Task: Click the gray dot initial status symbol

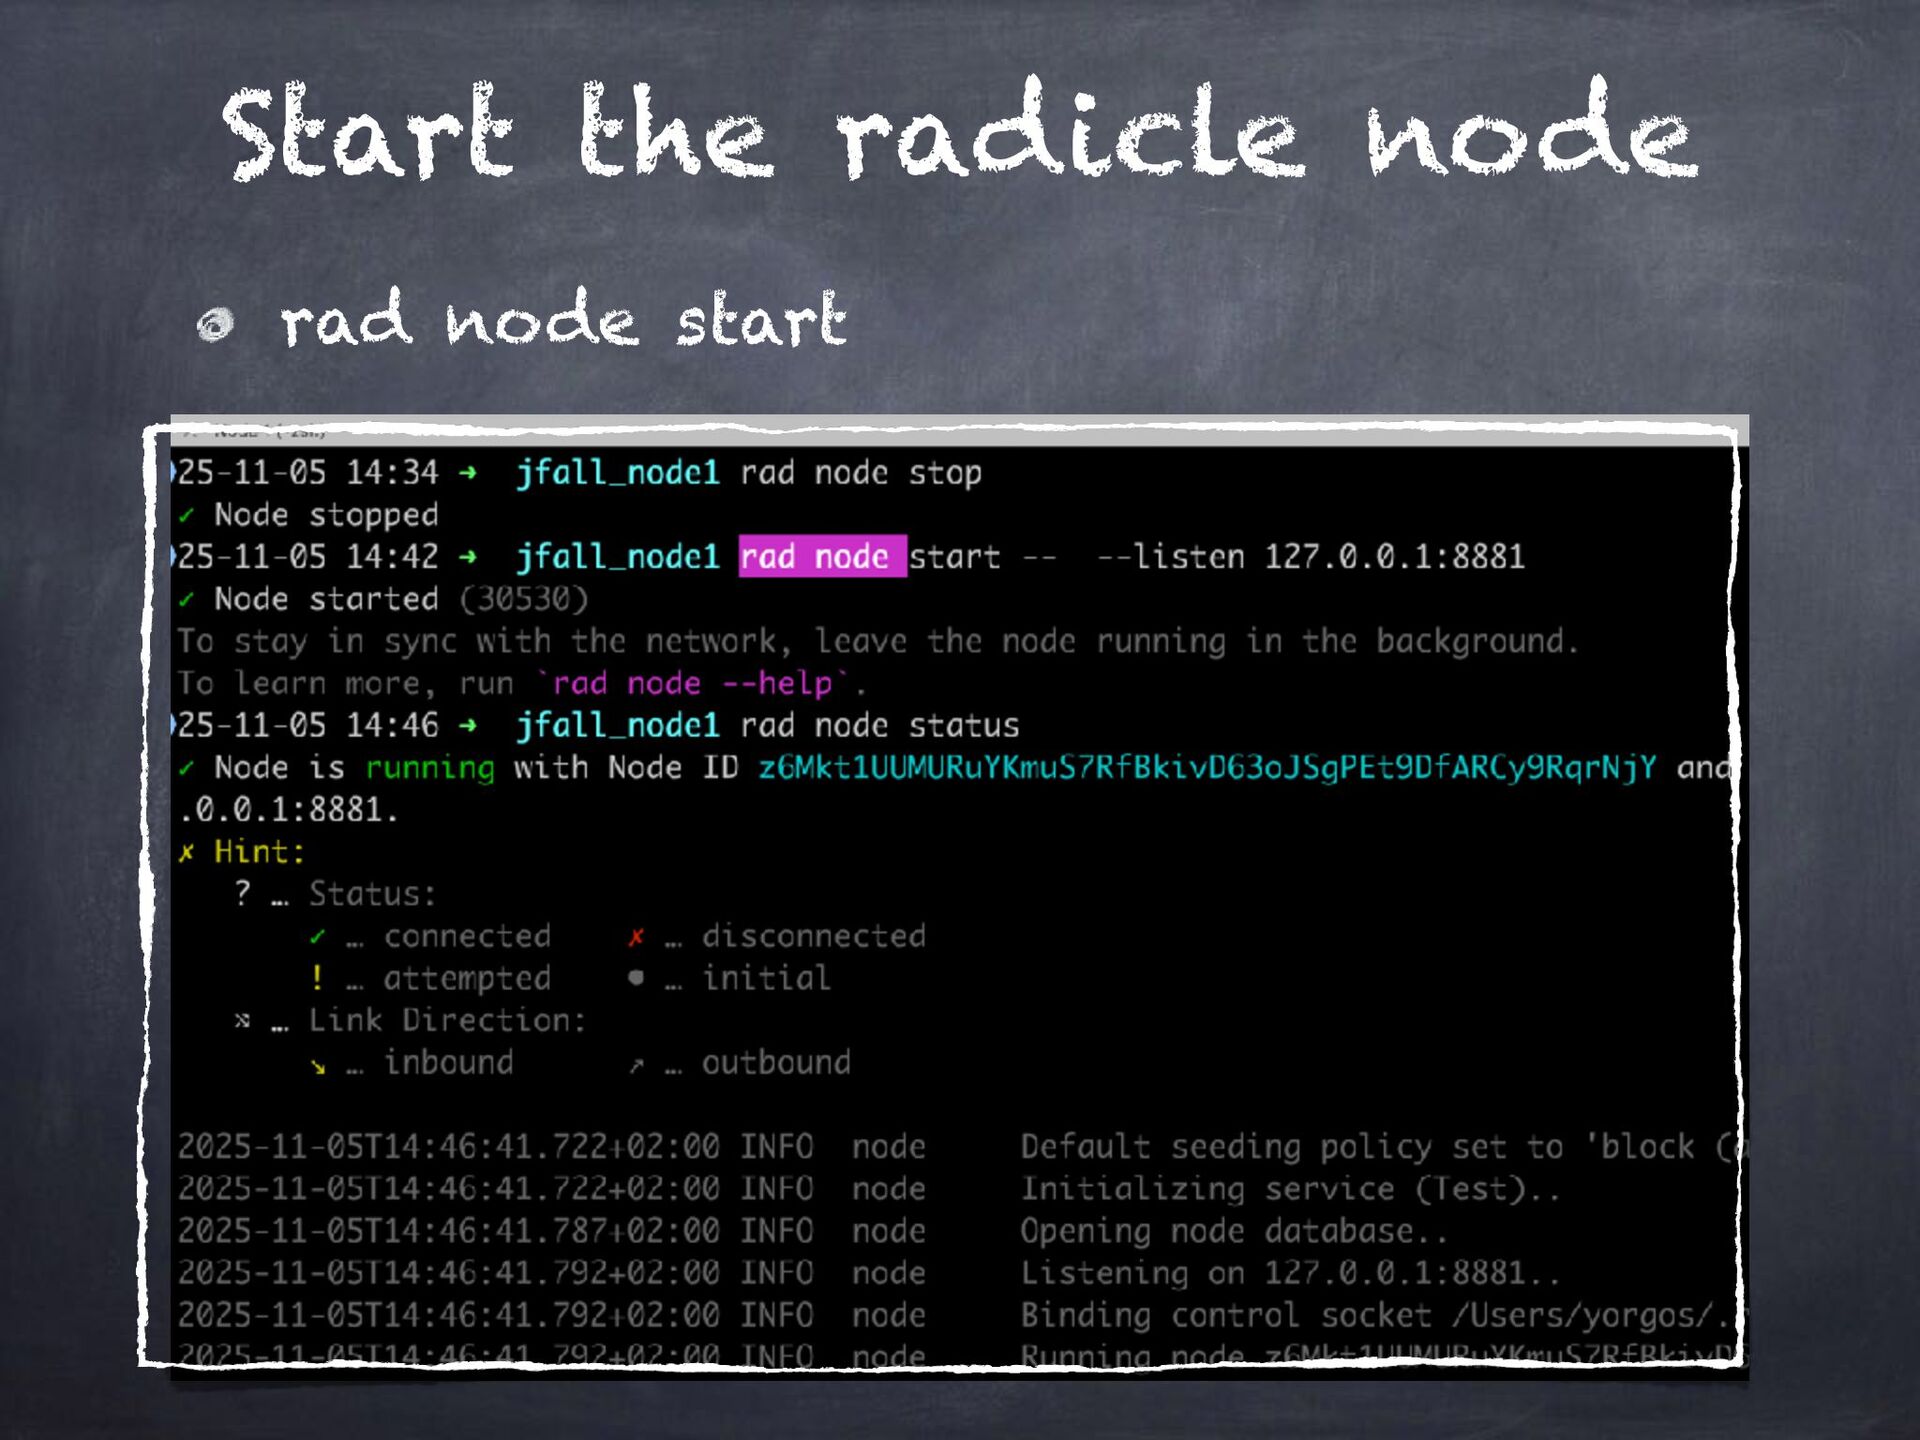Action: 636,978
